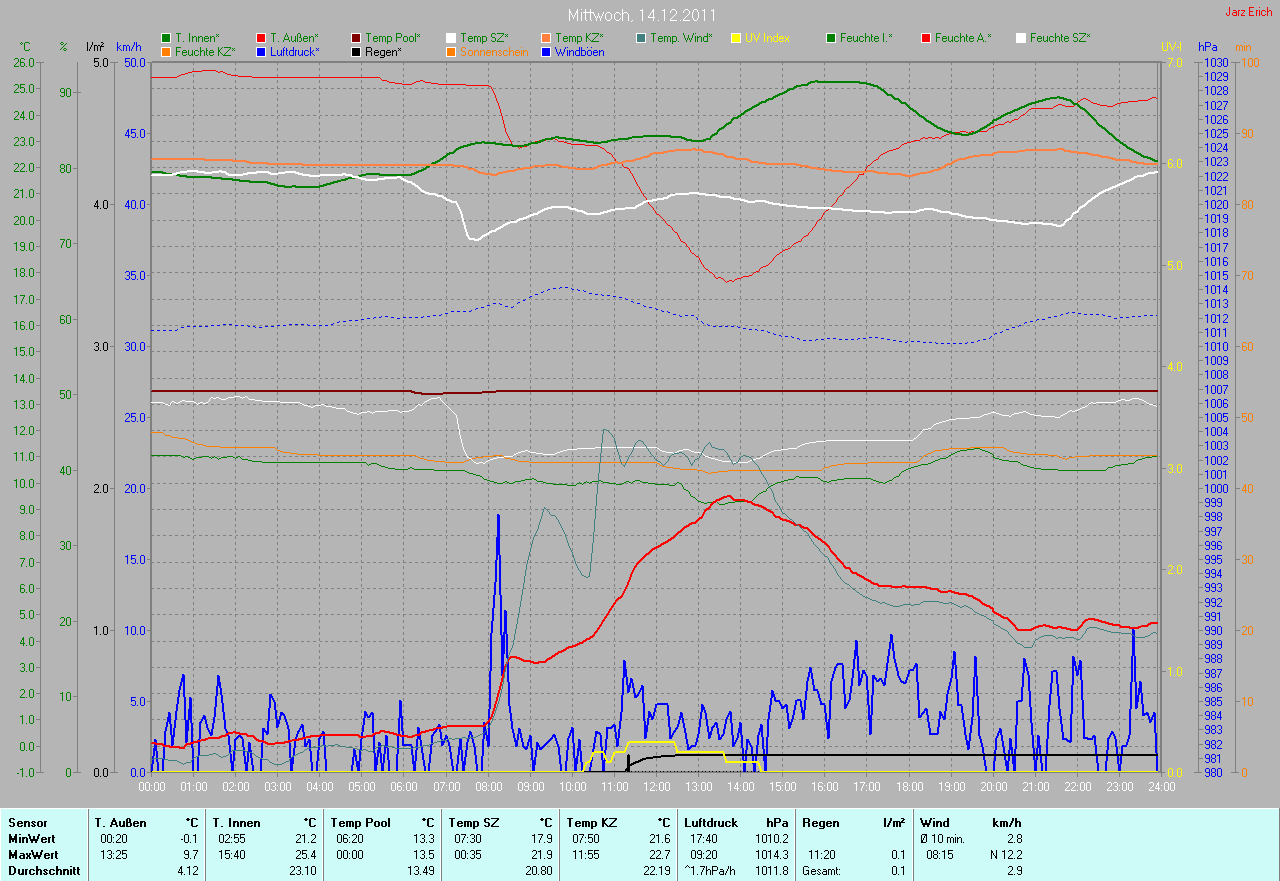The width and height of the screenshot is (1280, 881).
Task: Click the blue Windböen legend swatch
Action: click(x=547, y=51)
